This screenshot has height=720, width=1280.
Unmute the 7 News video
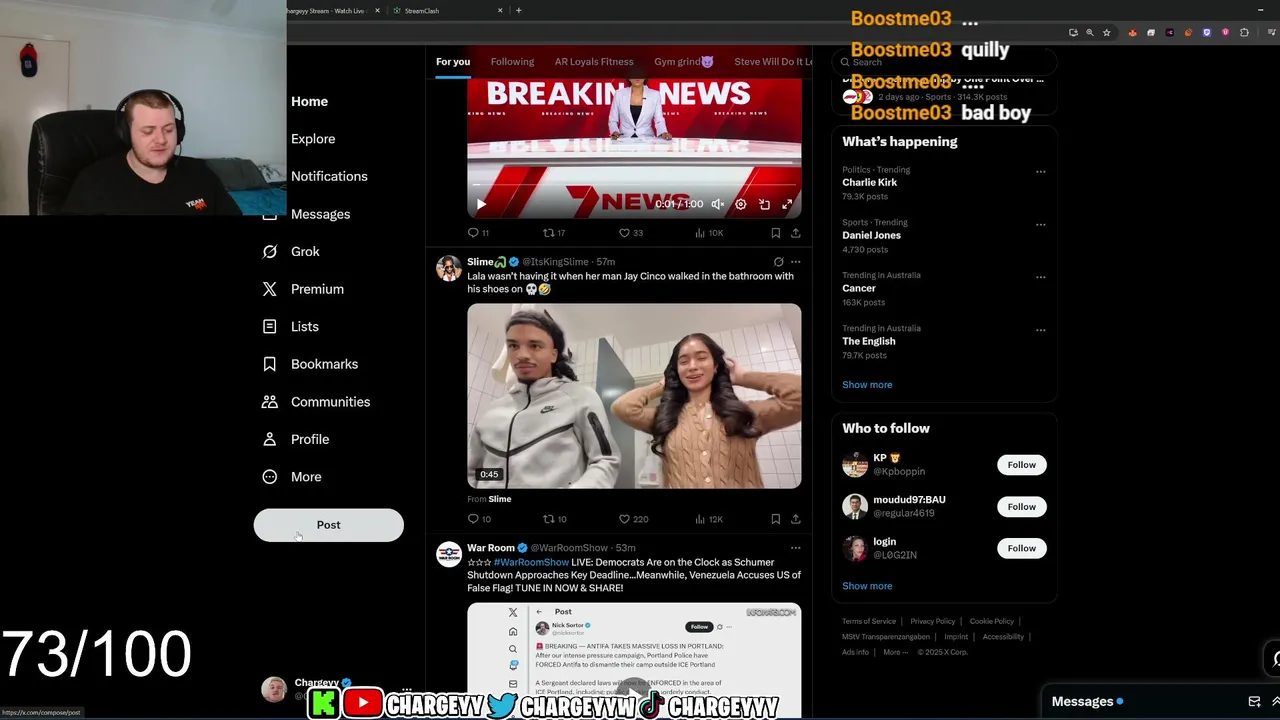717,204
